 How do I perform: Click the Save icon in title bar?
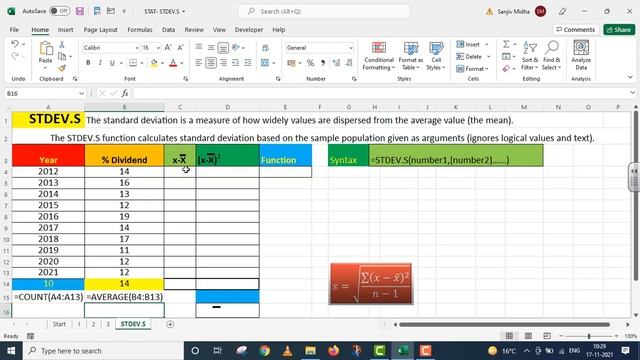(80, 11)
